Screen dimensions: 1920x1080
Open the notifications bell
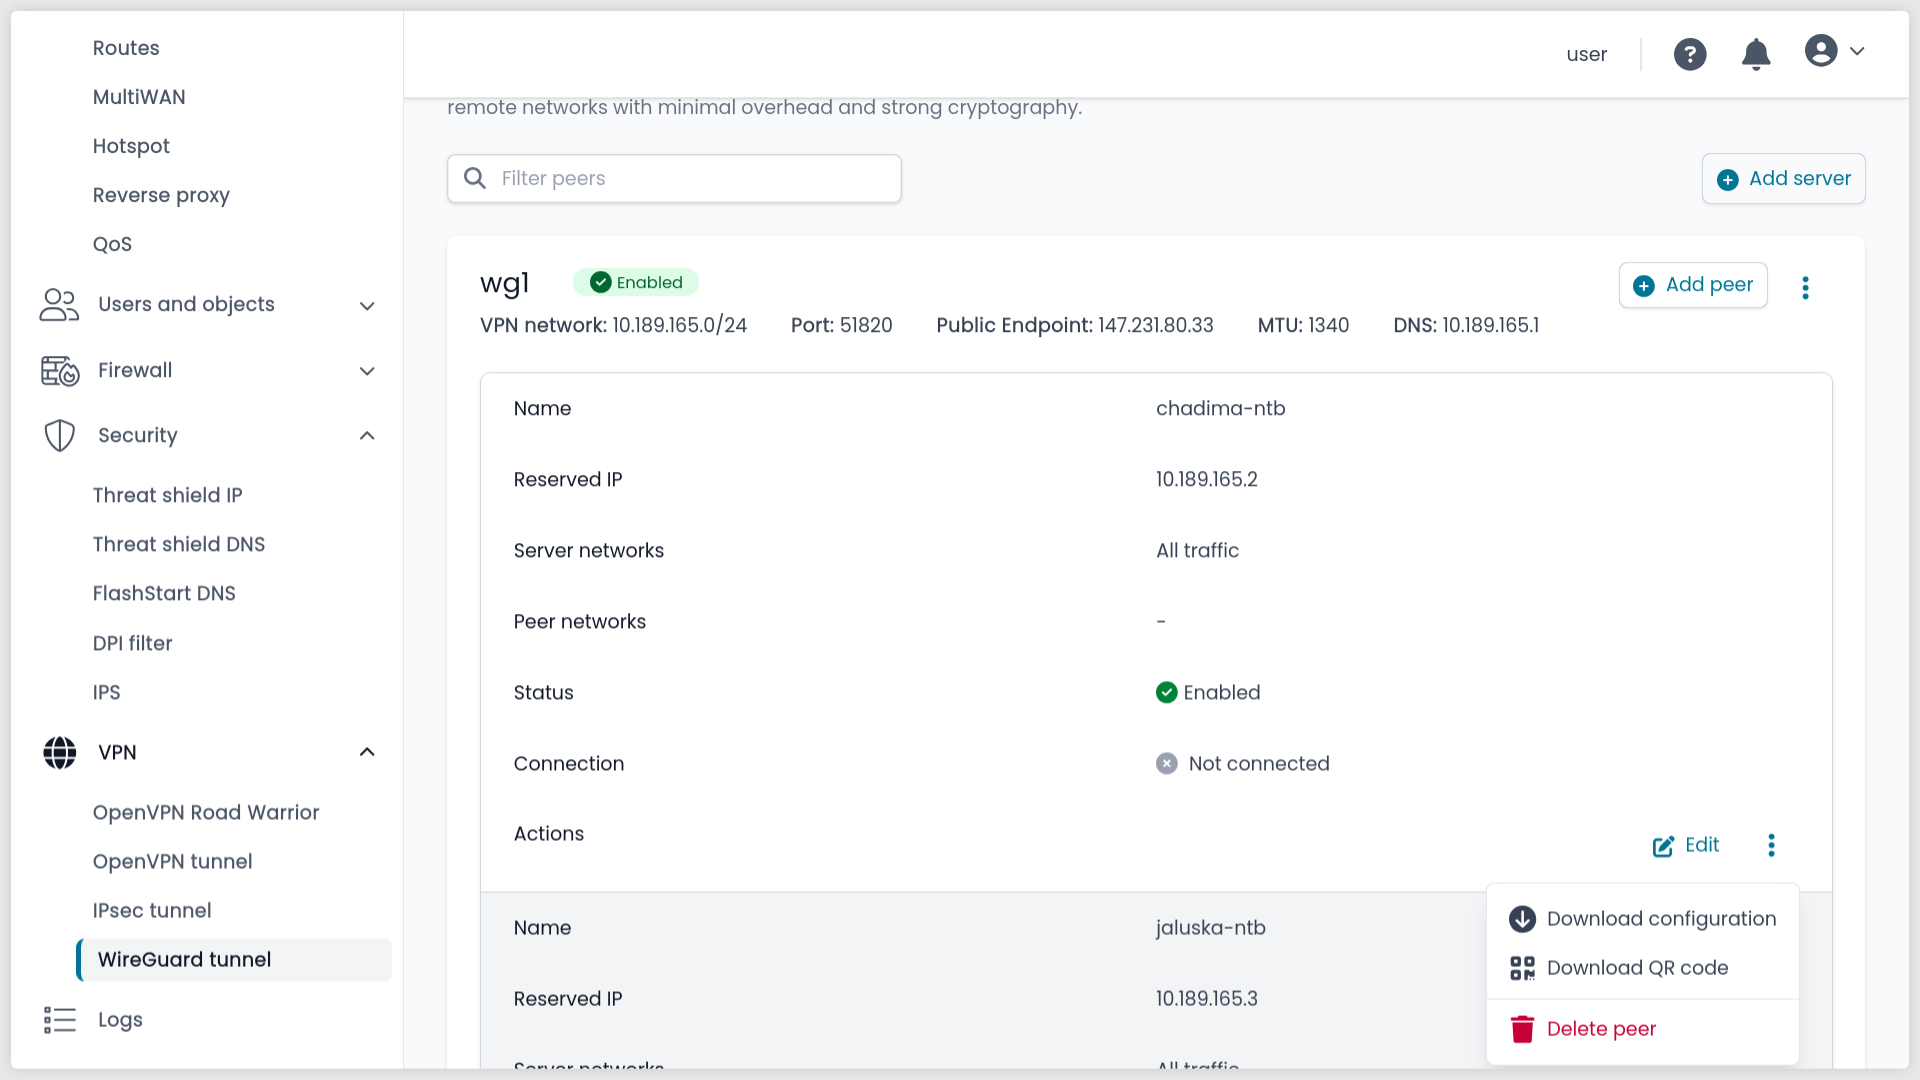(x=1756, y=54)
